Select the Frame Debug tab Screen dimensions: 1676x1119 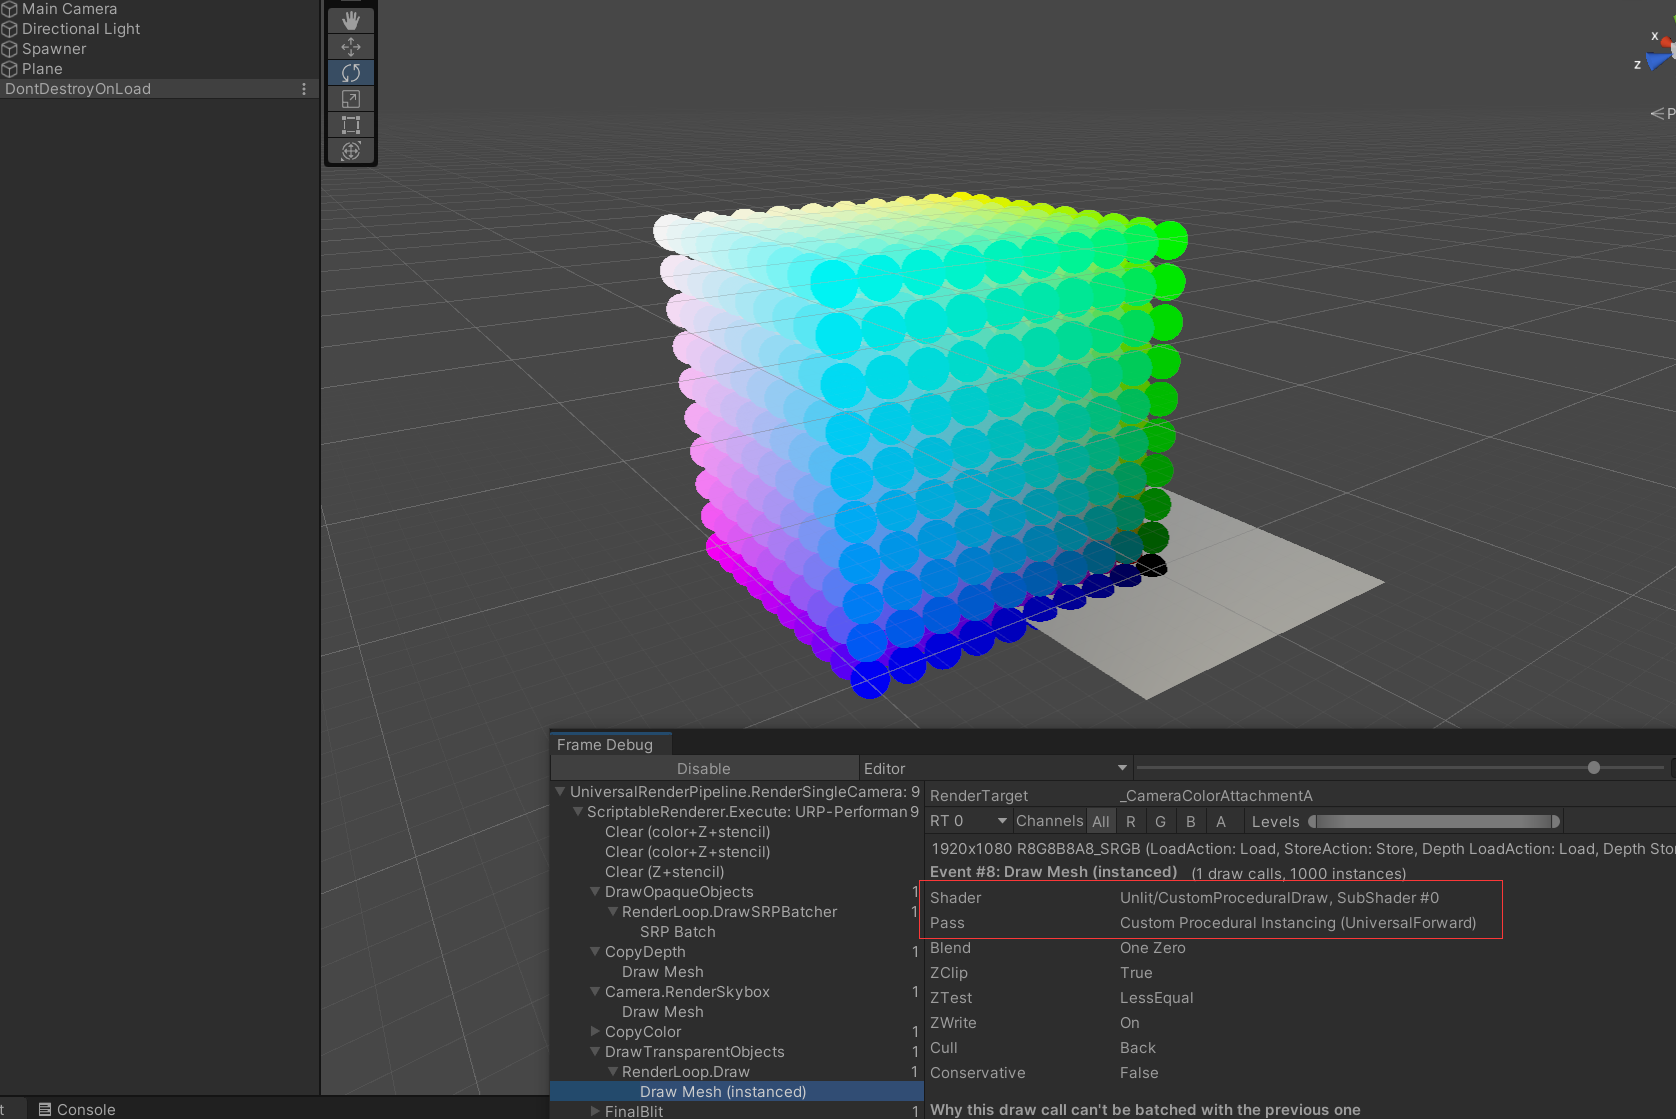[608, 744]
